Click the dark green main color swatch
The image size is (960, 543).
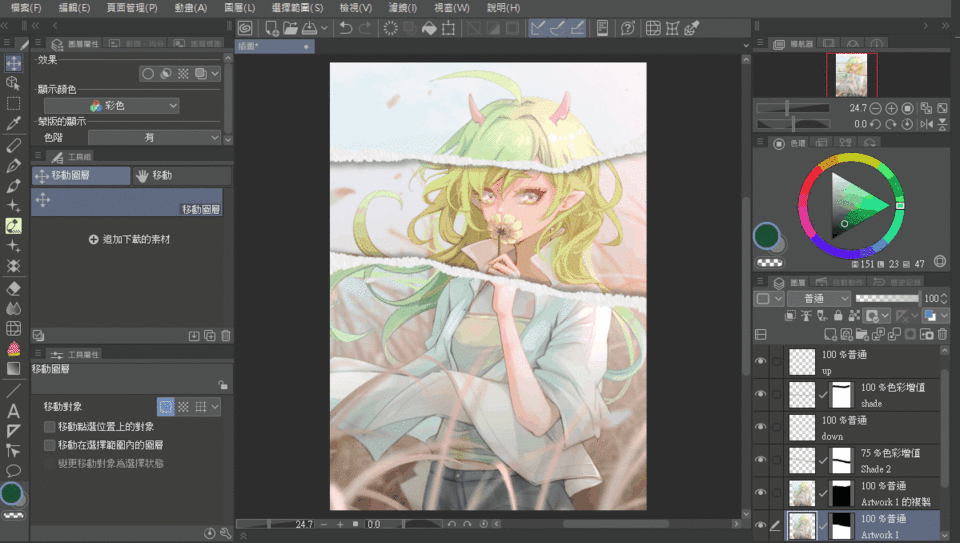point(766,236)
